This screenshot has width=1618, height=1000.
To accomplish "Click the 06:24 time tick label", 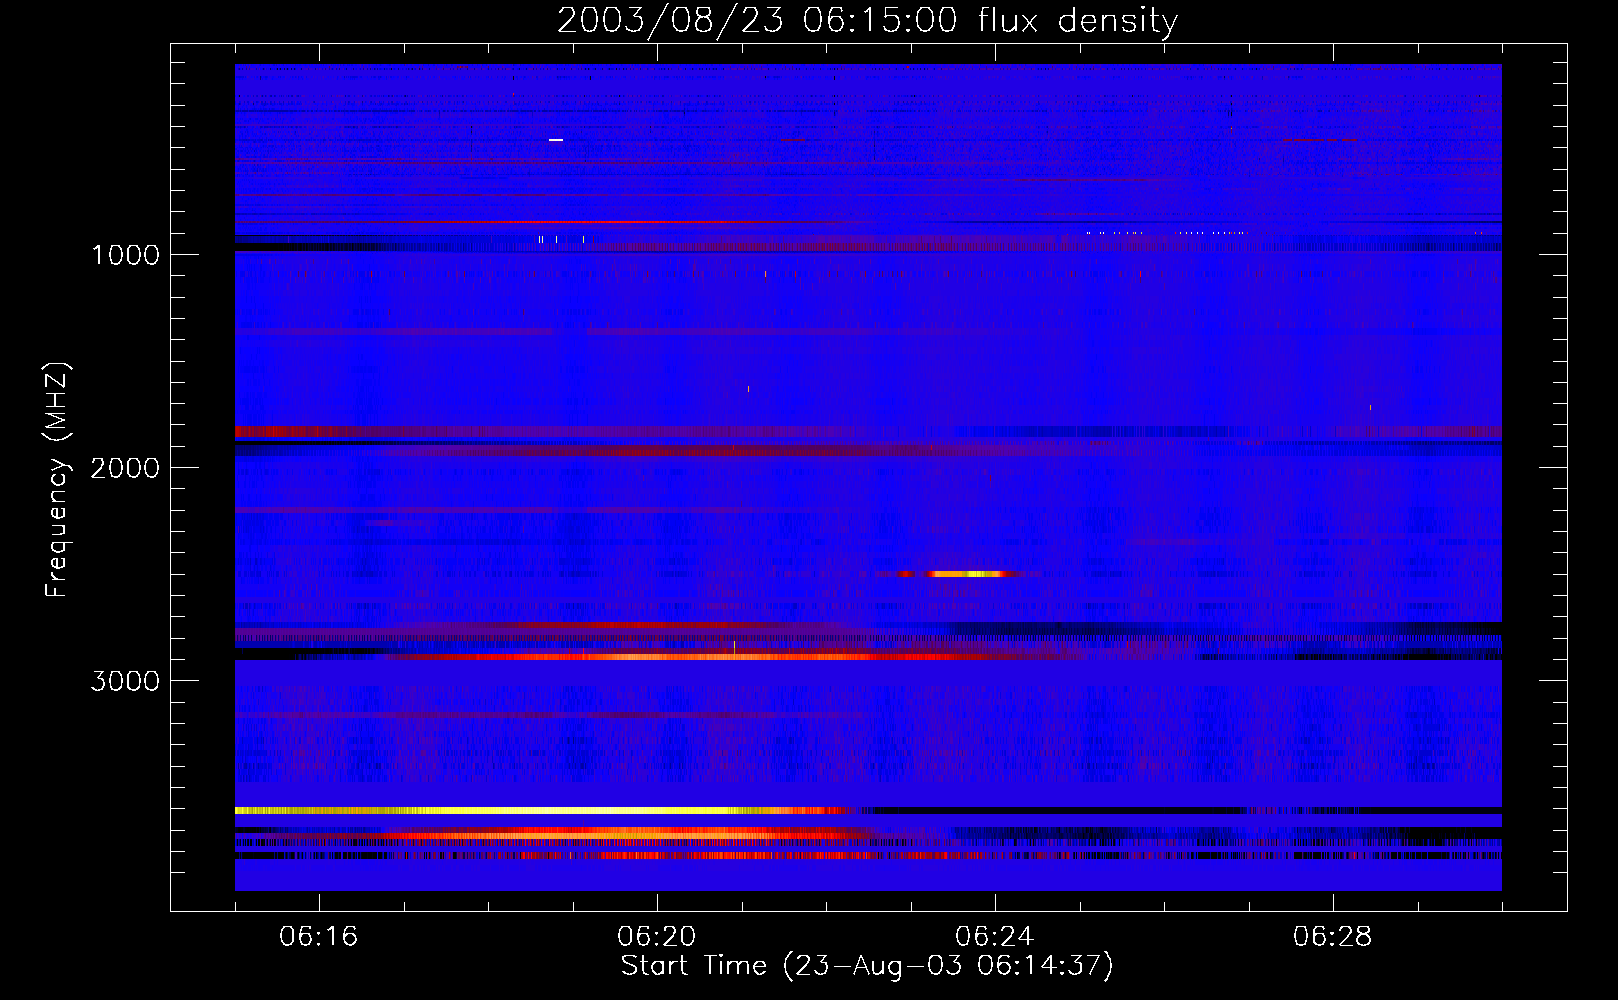I will coord(995,937).
